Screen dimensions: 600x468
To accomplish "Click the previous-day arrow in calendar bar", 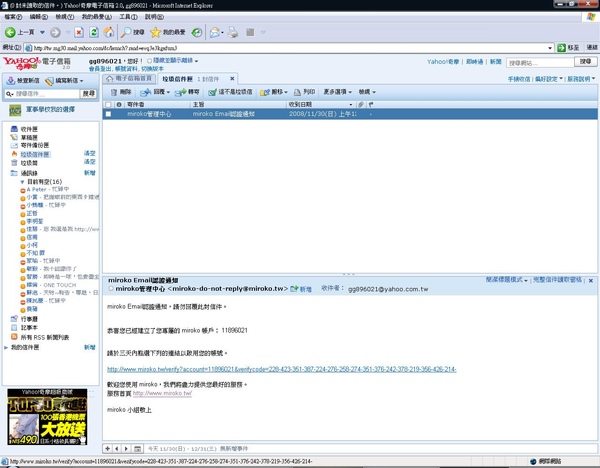I will (x=117, y=448).
